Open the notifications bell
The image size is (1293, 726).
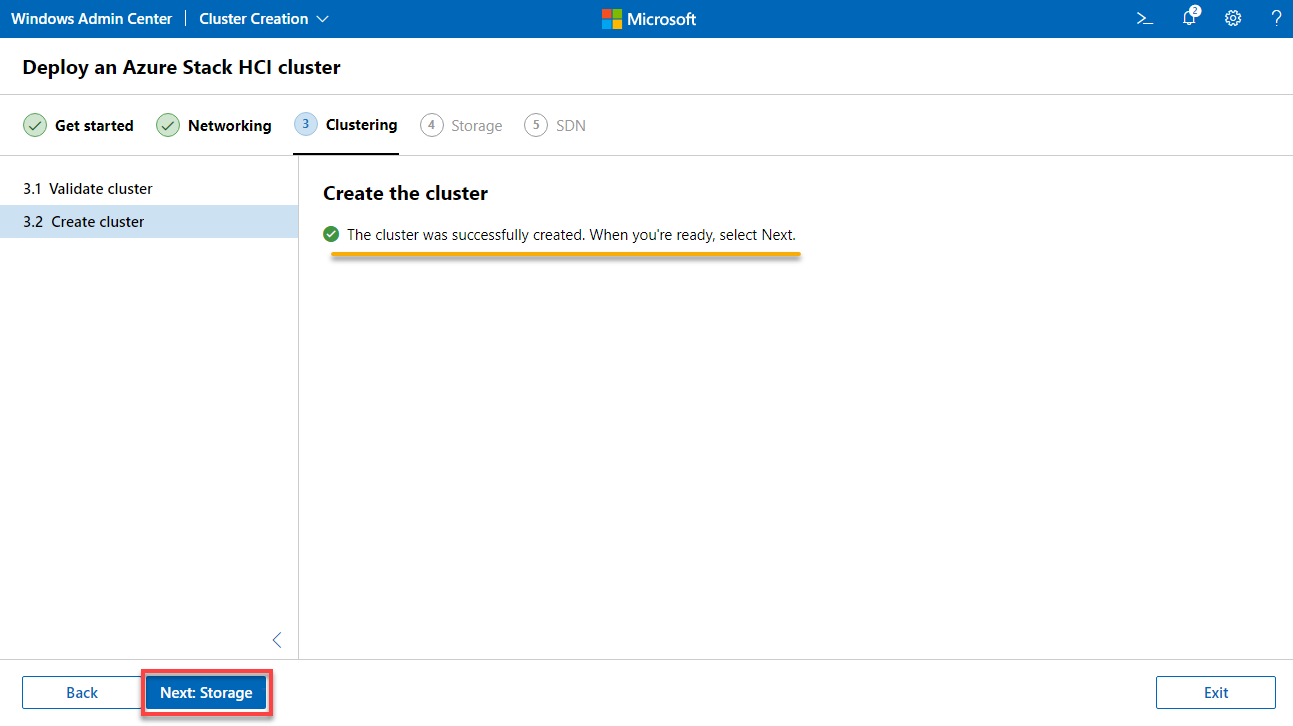1189,17
